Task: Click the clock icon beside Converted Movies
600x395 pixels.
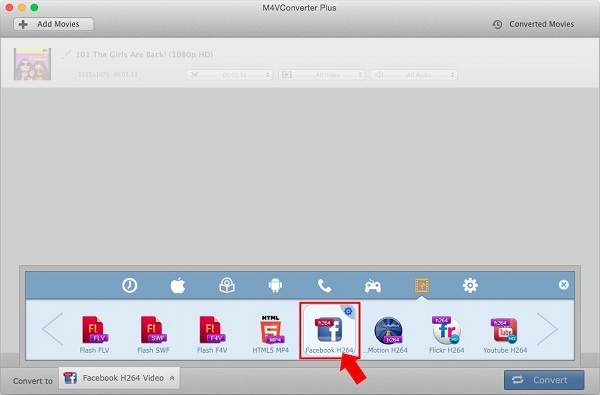Action: (x=497, y=24)
